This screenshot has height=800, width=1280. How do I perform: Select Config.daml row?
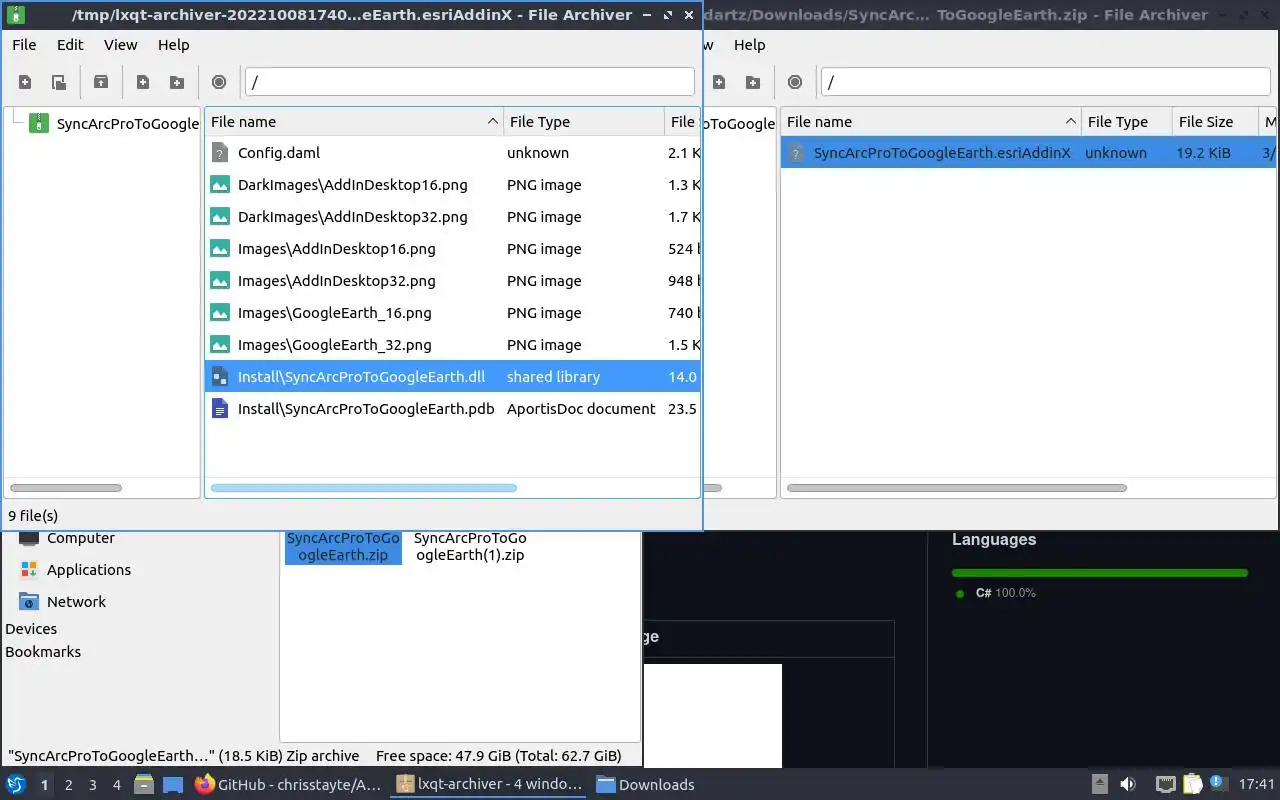coord(453,153)
